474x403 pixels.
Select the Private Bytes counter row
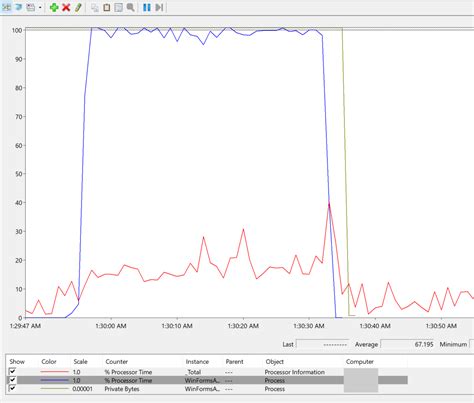click(x=207, y=389)
